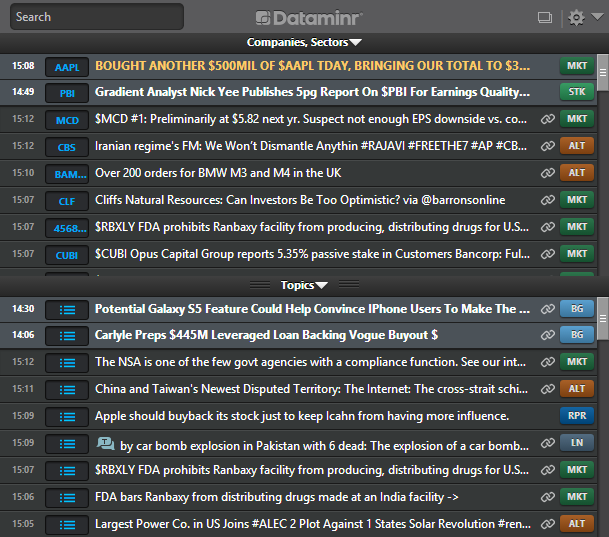Open the Gradient Analyst Nick Yee headline
The width and height of the screenshot is (609, 537).
(312, 93)
